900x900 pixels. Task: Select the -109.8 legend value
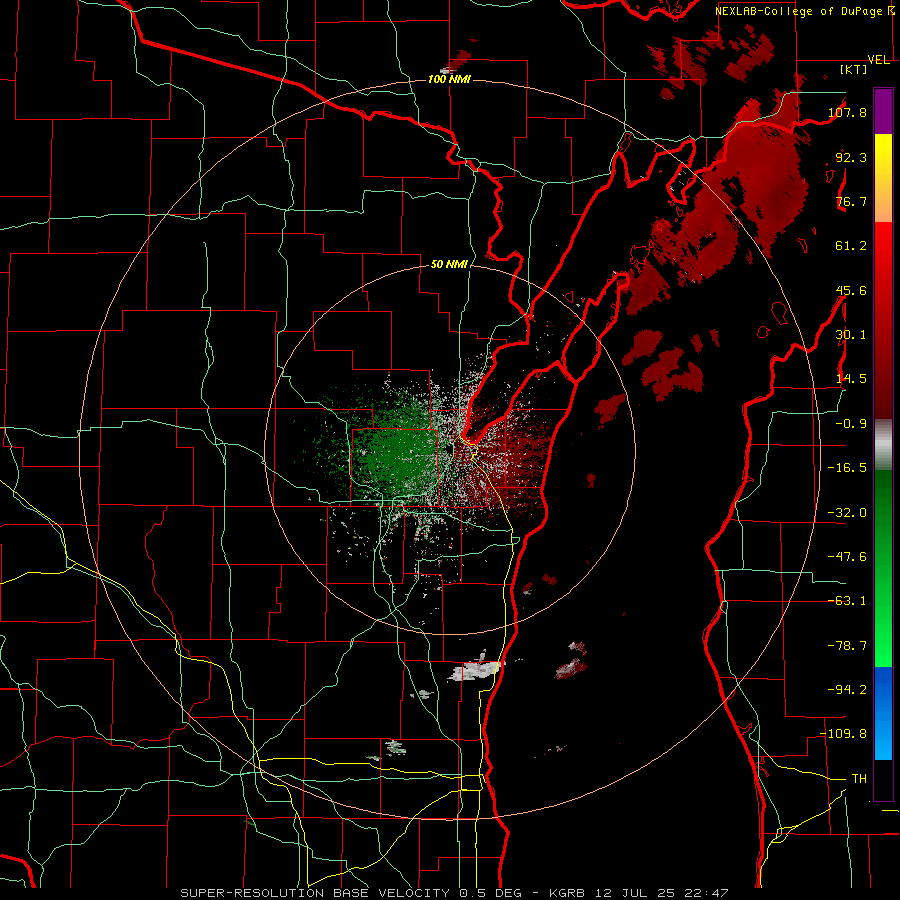[x=844, y=734]
